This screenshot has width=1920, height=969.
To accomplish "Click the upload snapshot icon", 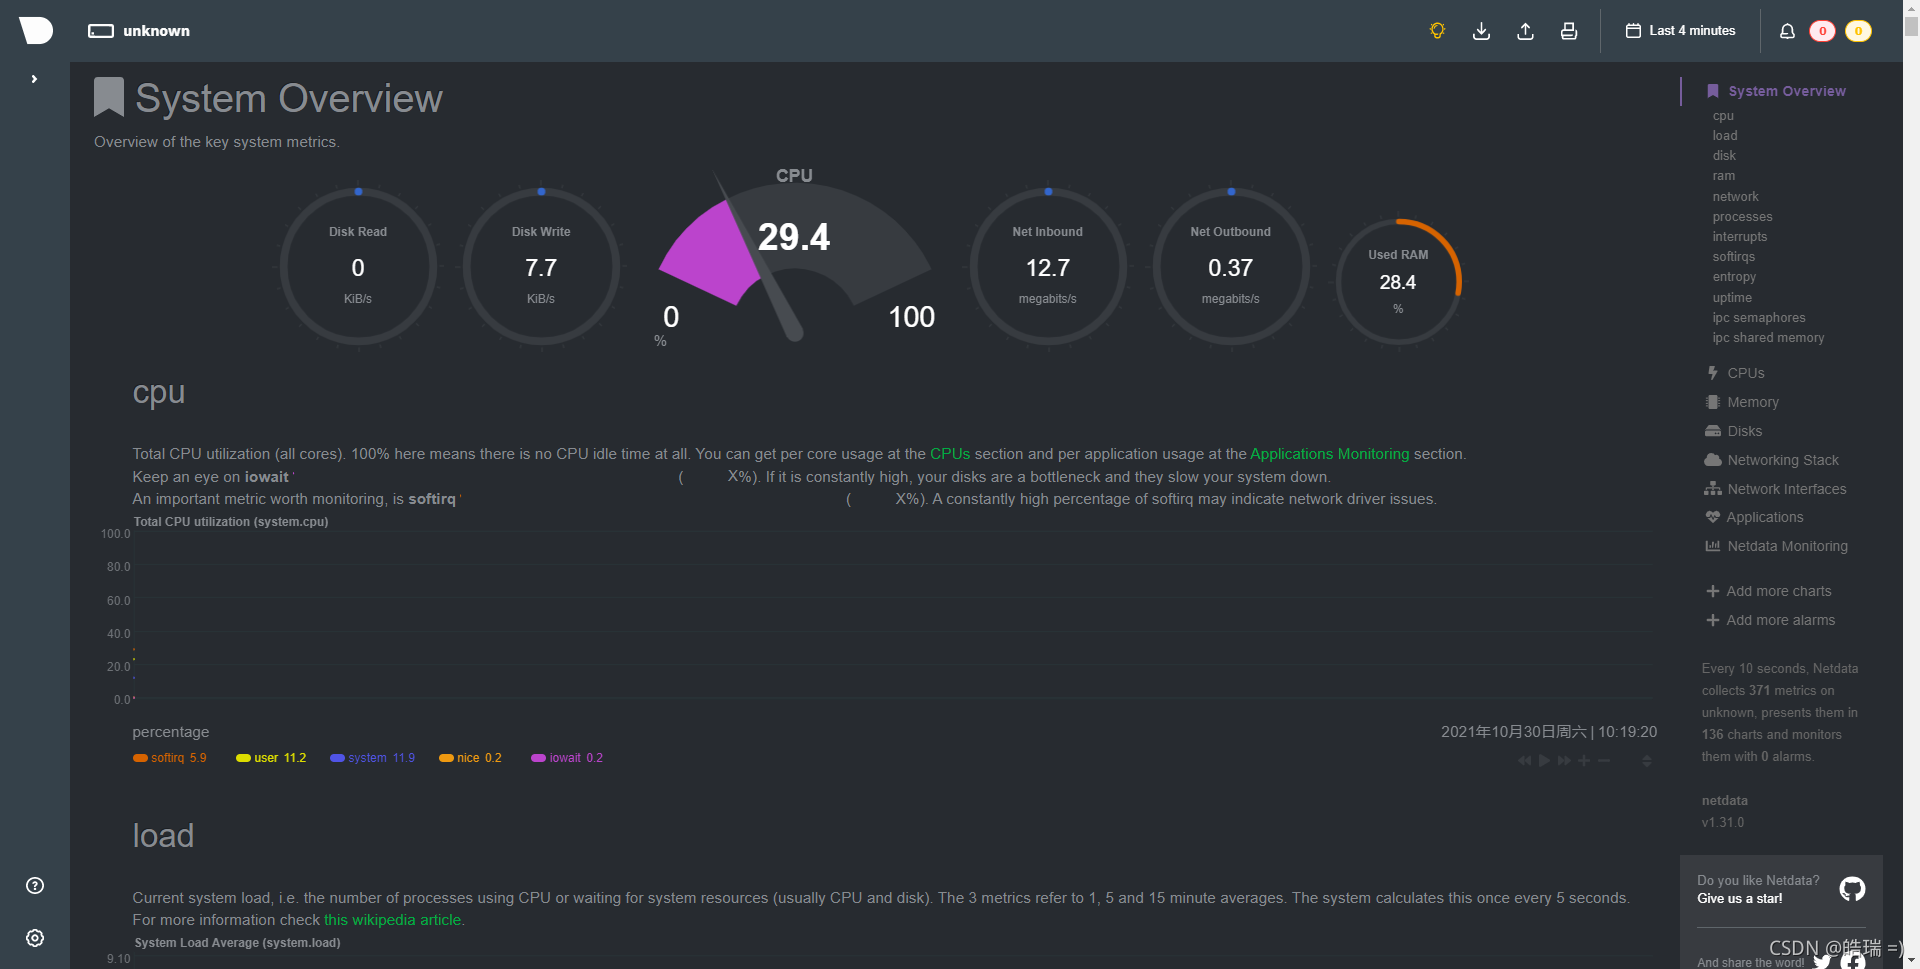I will click(x=1525, y=31).
